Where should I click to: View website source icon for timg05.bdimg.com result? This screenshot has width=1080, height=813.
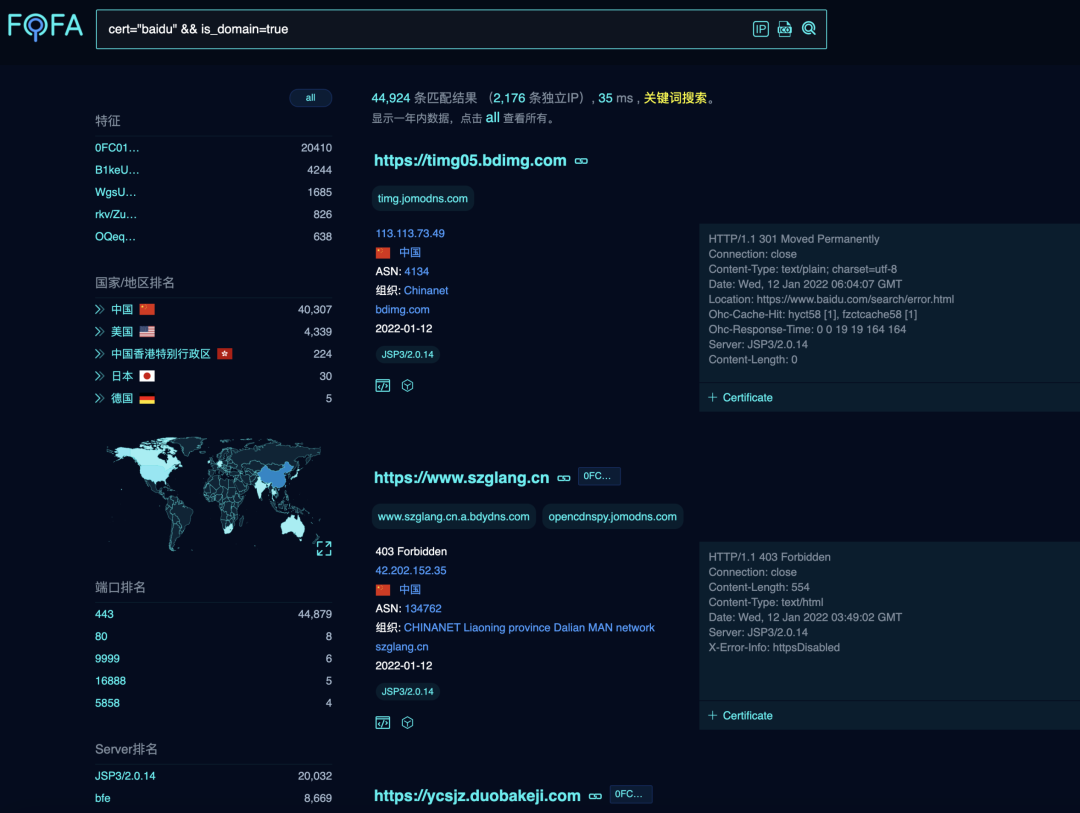[382, 386]
